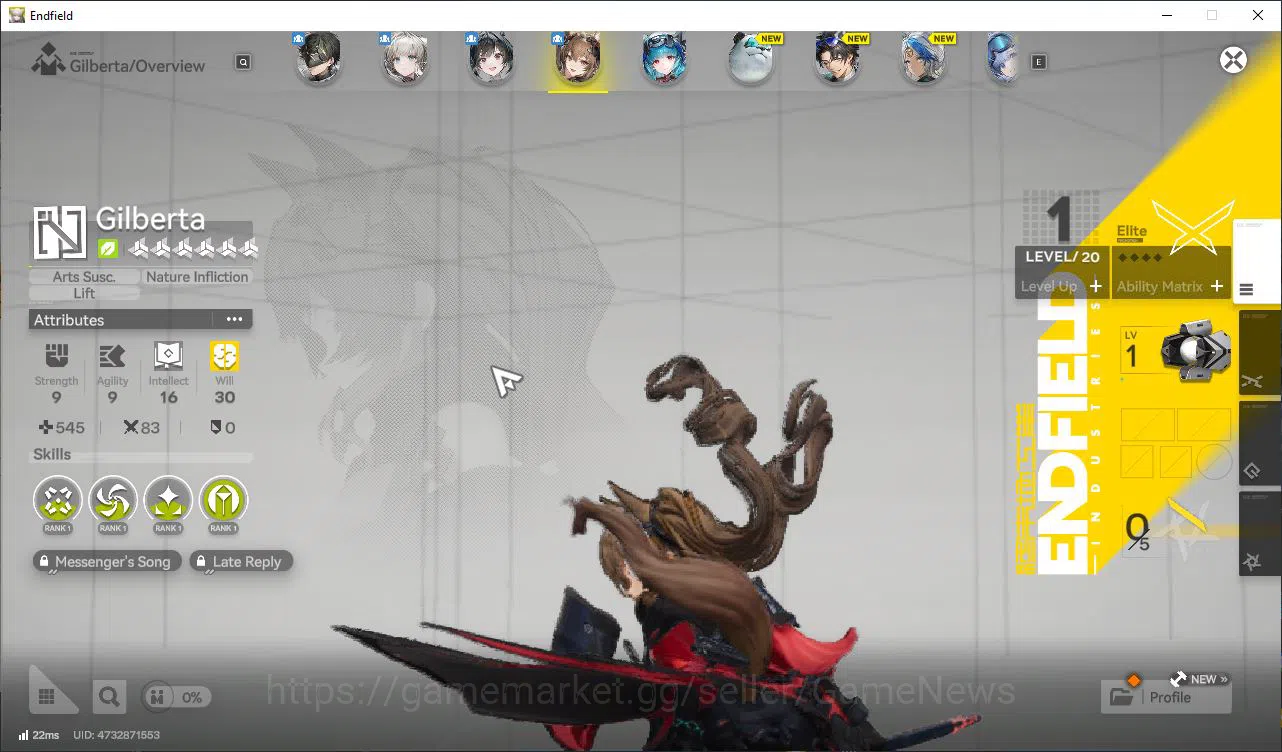Minimize the Endfield window
The height and width of the screenshot is (752, 1282).
[x=1166, y=15]
